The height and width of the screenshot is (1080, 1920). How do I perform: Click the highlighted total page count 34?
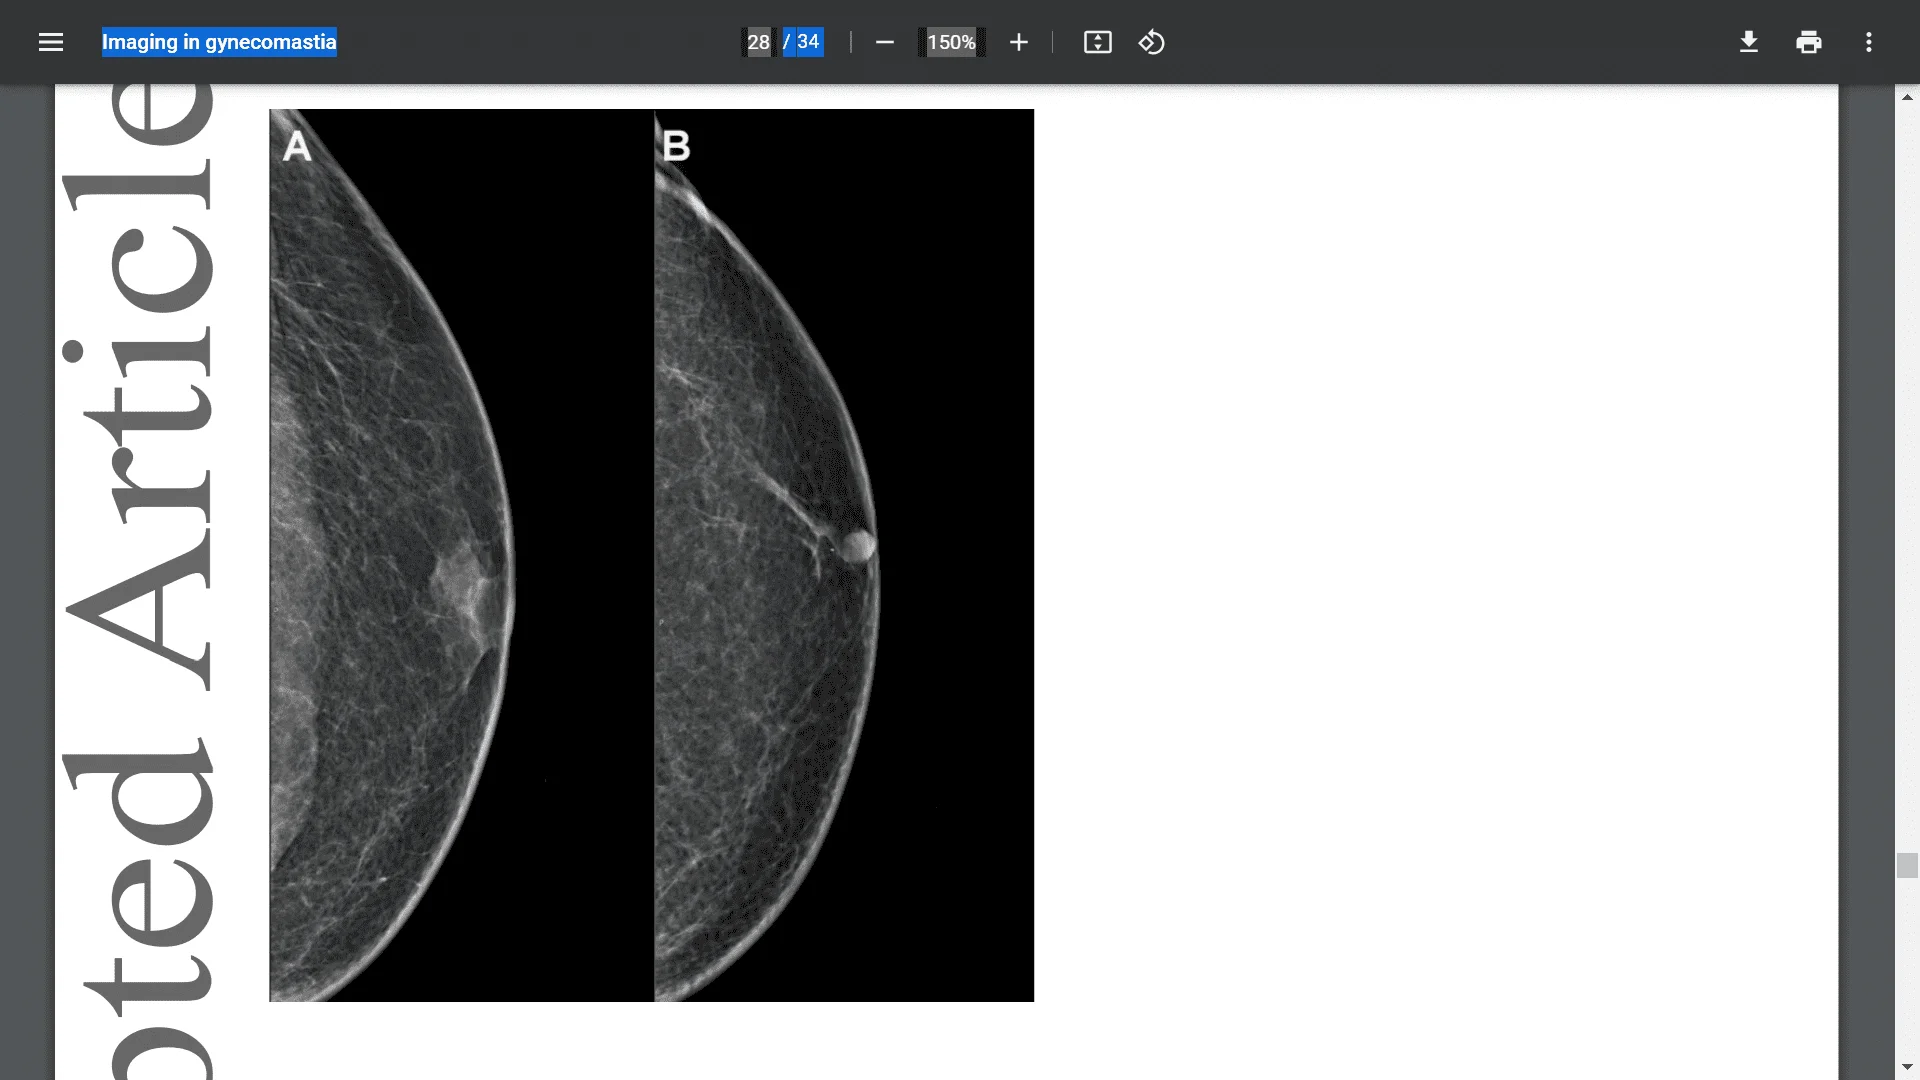(808, 42)
